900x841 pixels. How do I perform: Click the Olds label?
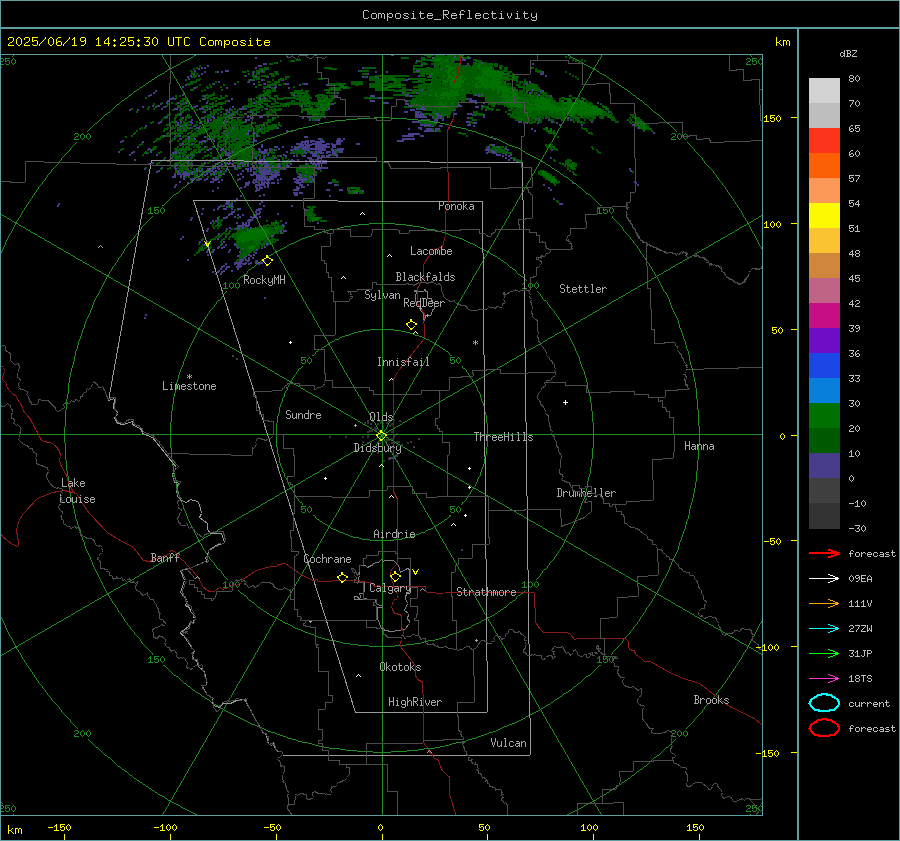tap(381, 417)
